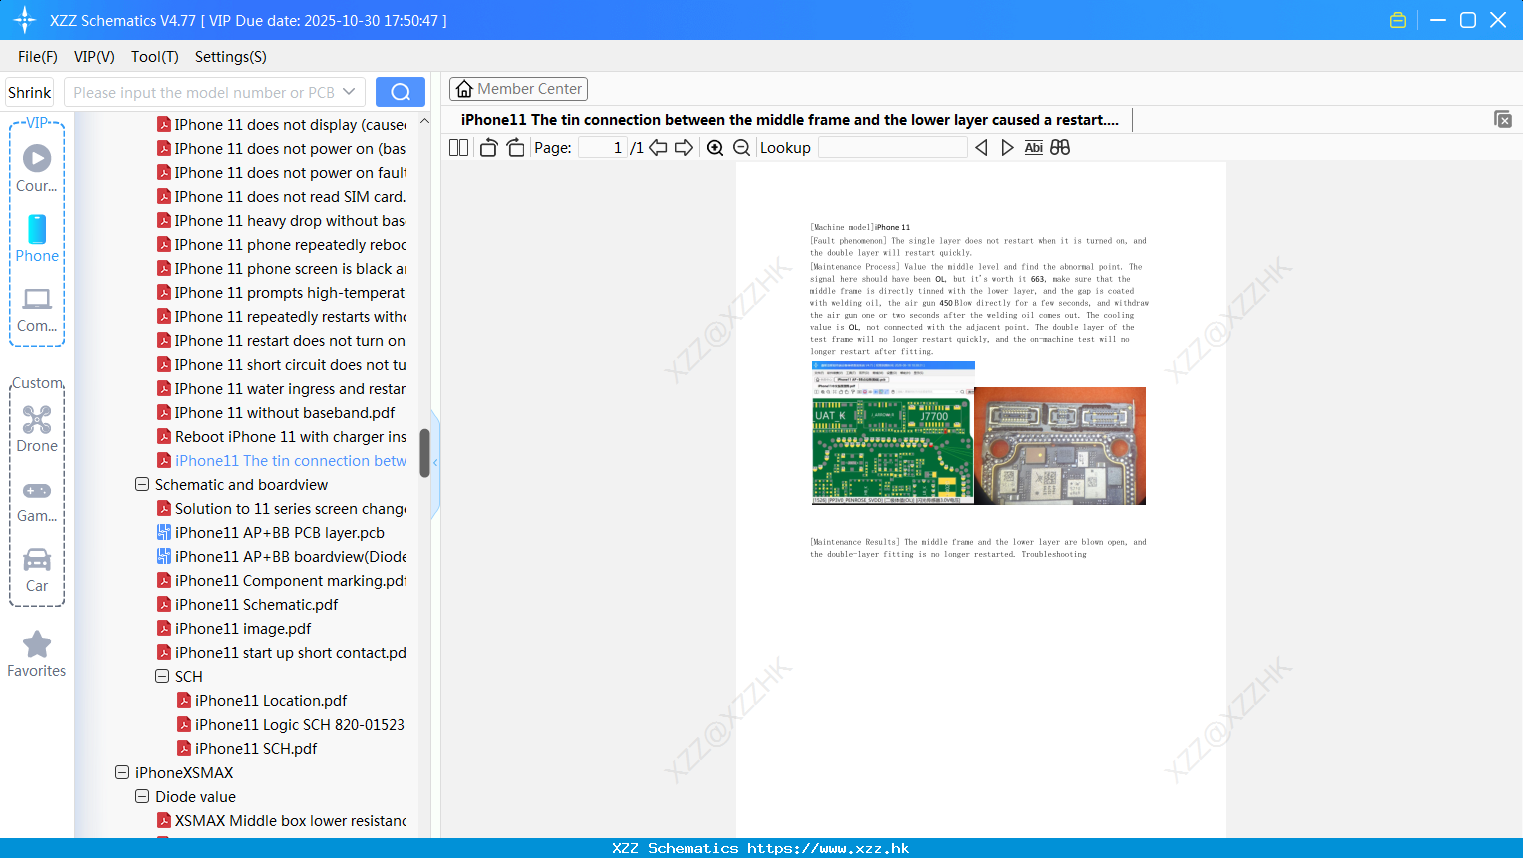1523x858 pixels.
Task: Click the binoculars search icon
Action: [1060, 148]
